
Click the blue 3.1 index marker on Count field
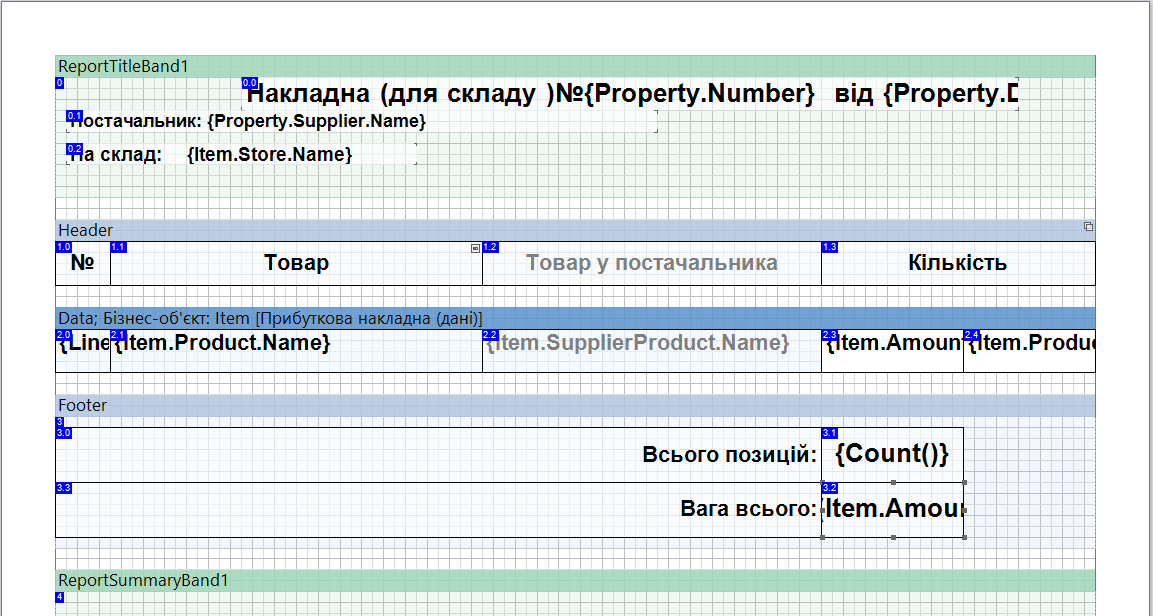[829, 433]
